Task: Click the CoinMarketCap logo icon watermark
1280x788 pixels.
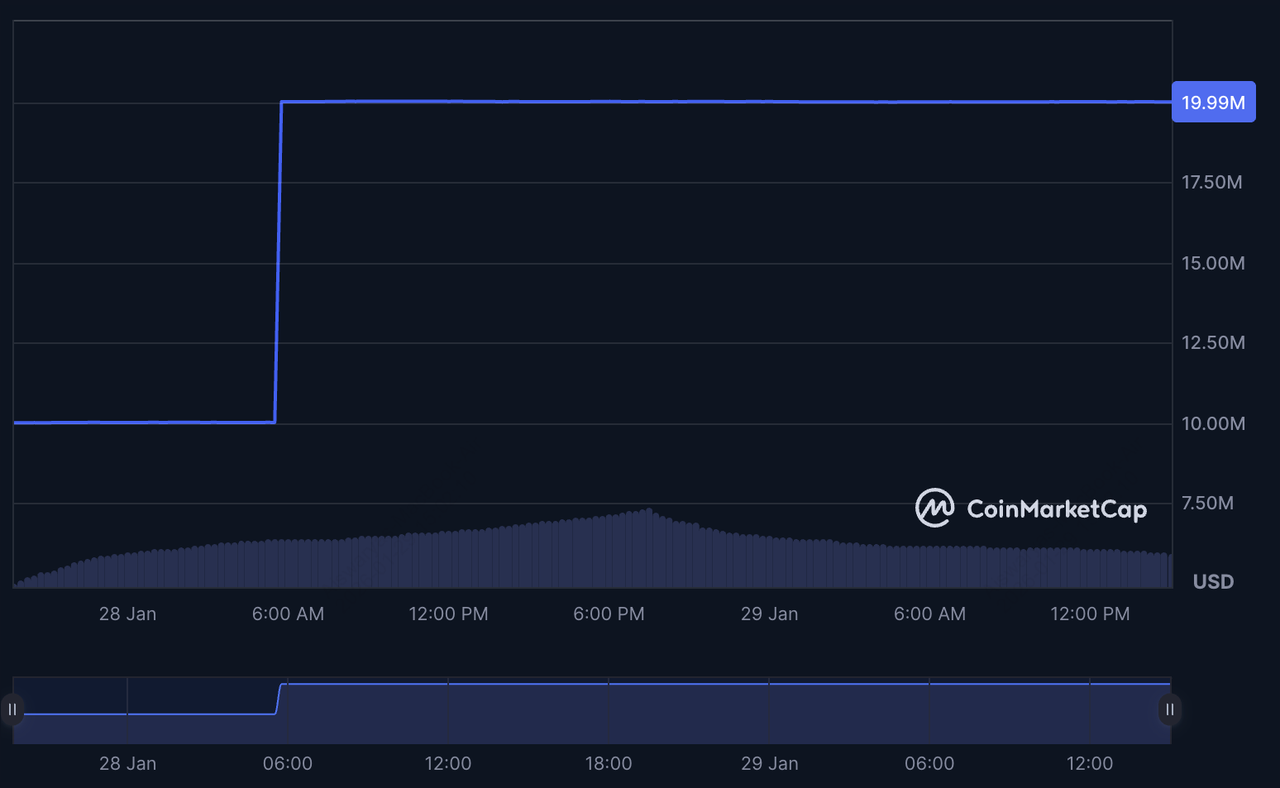Action: click(935, 508)
